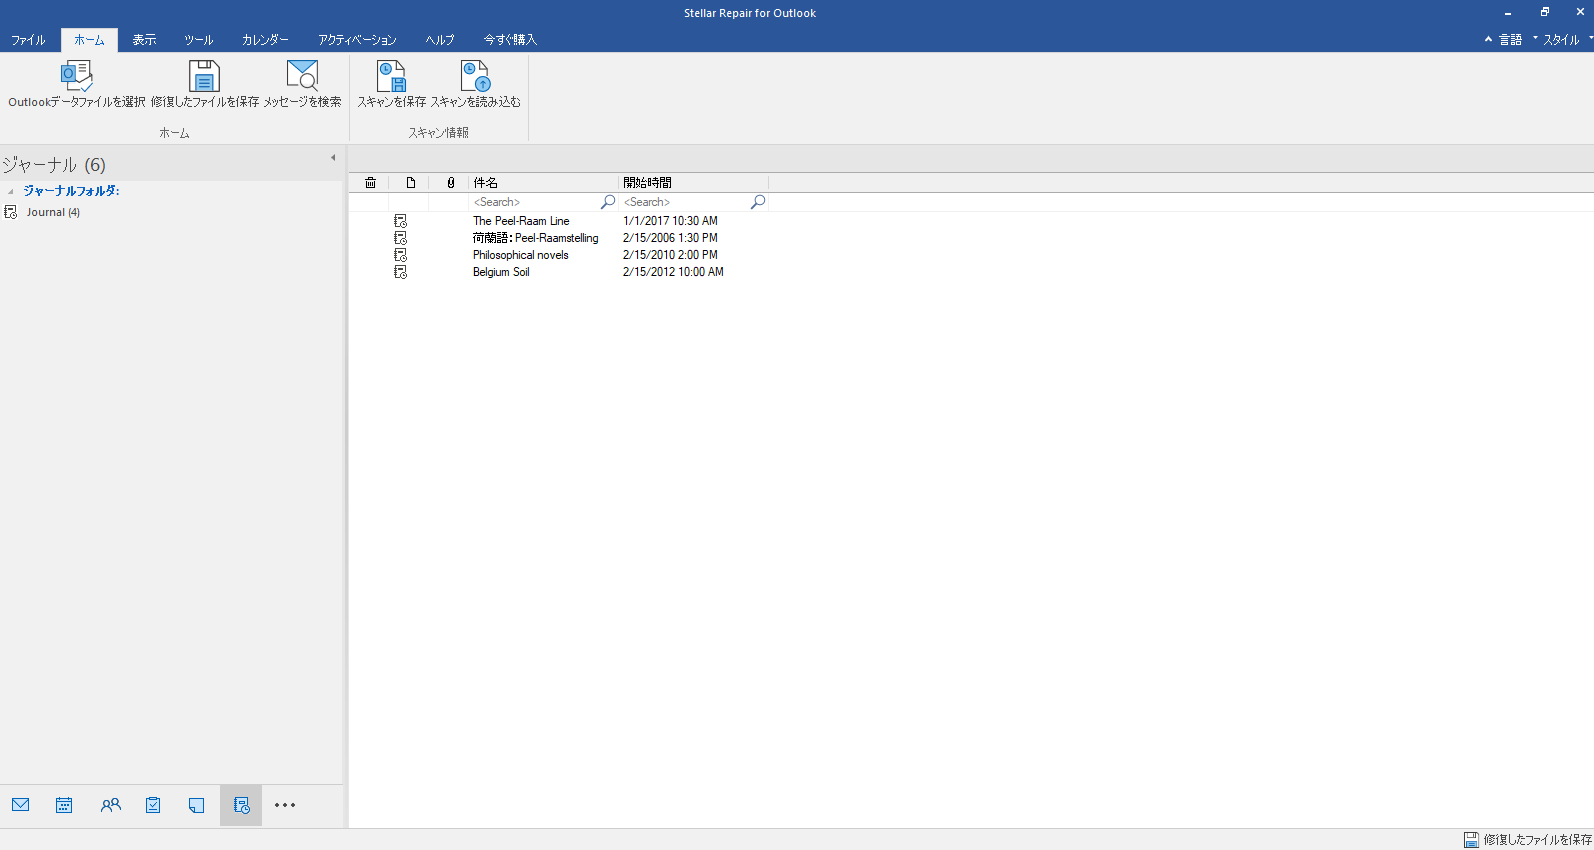The width and height of the screenshot is (1594, 850).
Task: Open 表示 ribbon tab
Action: [x=144, y=40]
